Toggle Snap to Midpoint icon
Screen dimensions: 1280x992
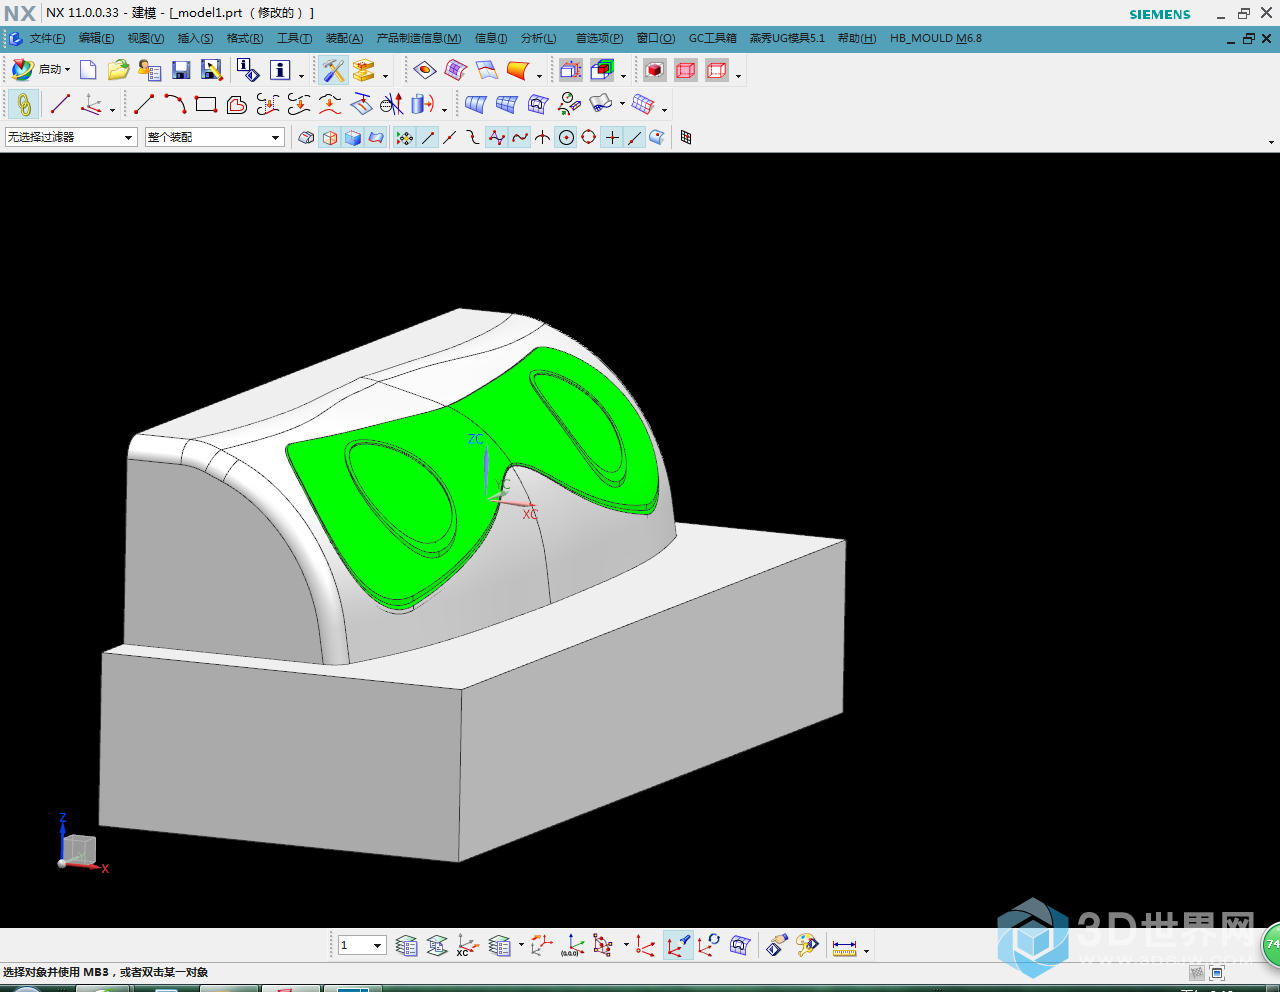tap(450, 137)
